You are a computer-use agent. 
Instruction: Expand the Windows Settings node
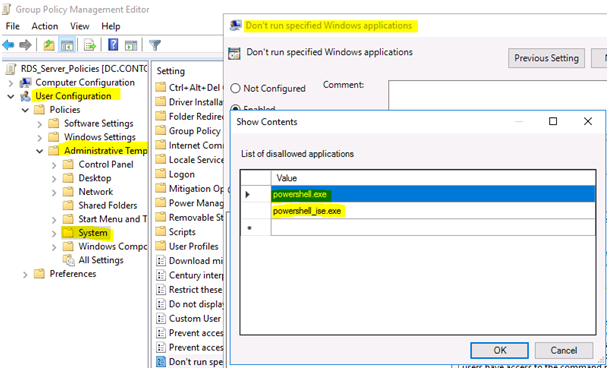40,138
